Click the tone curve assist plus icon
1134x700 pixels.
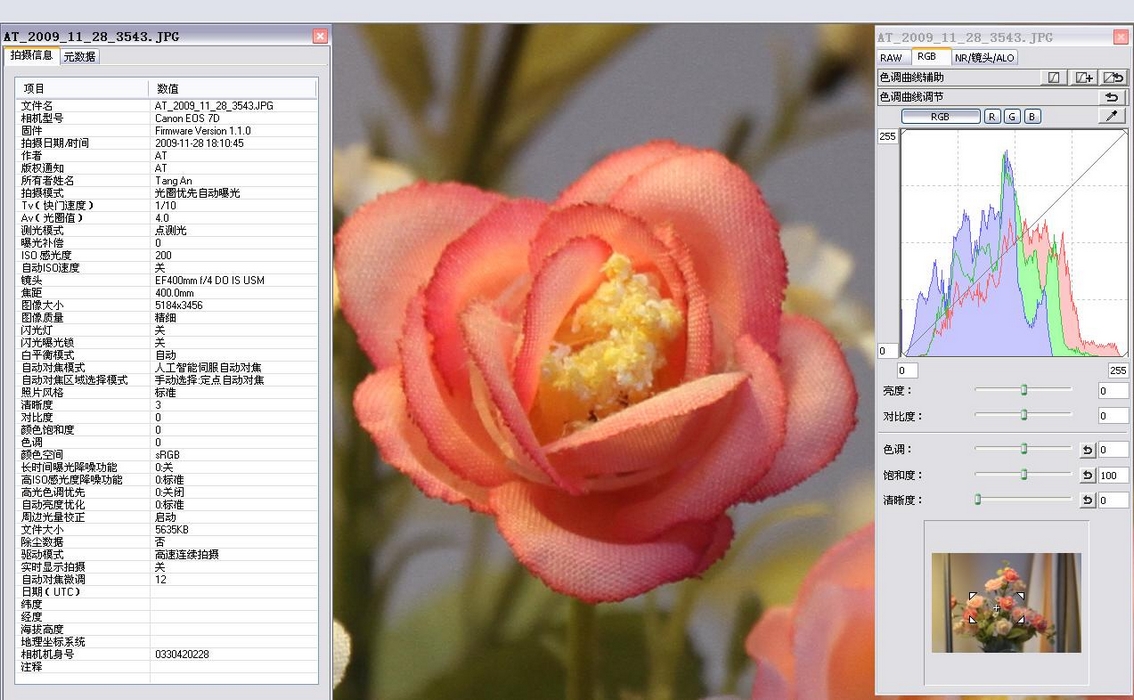coord(1084,77)
